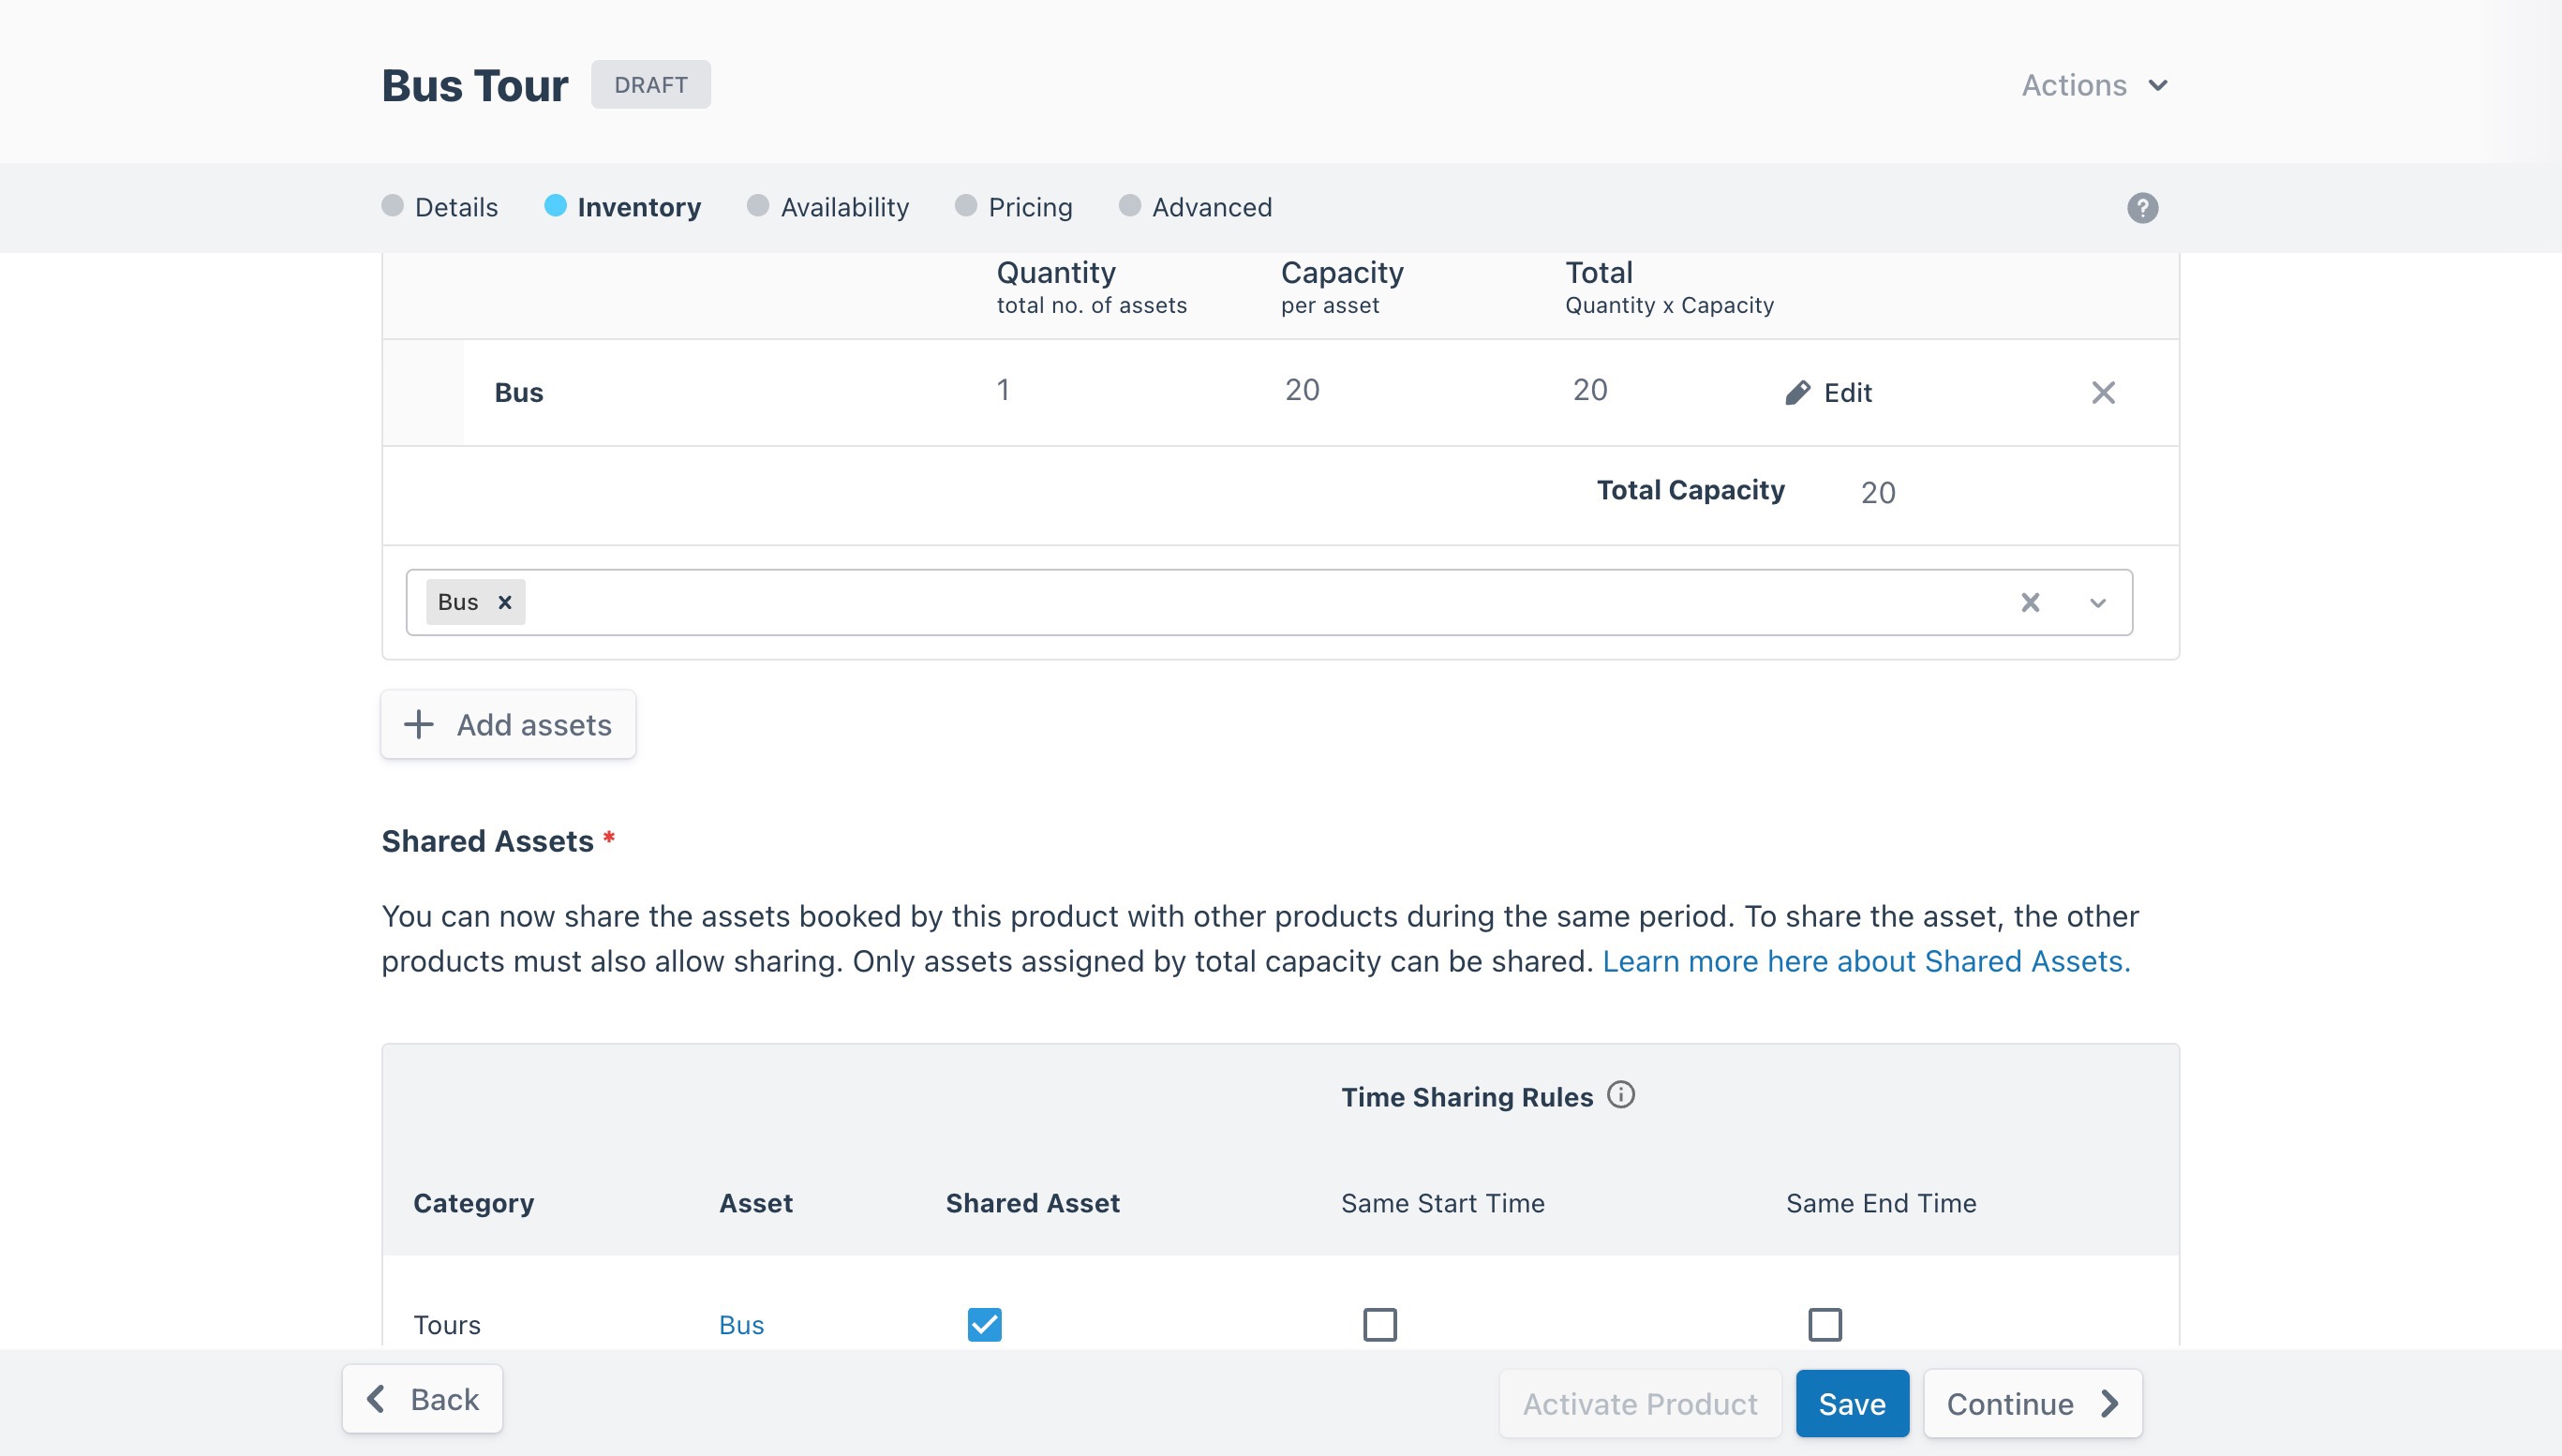Uncheck the Shared Asset checkbox for Bus
This screenshot has width=2562, height=1456.
(984, 1324)
